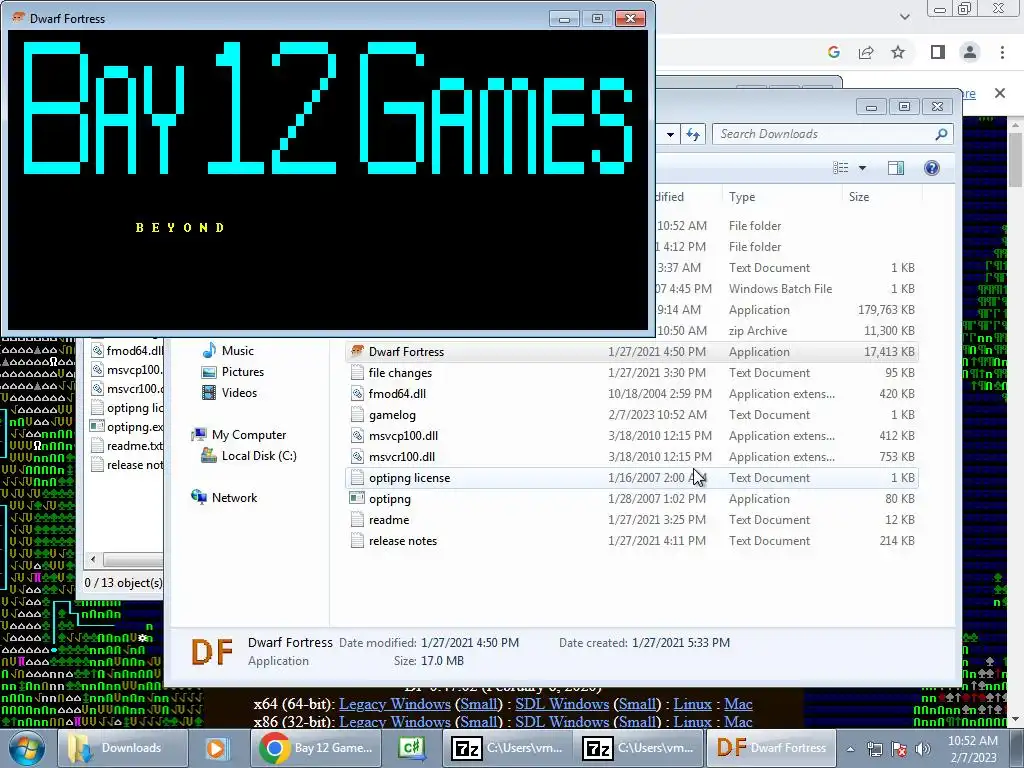Open the media player taskbar icon
Screen dimensions: 1024x768
216,748
